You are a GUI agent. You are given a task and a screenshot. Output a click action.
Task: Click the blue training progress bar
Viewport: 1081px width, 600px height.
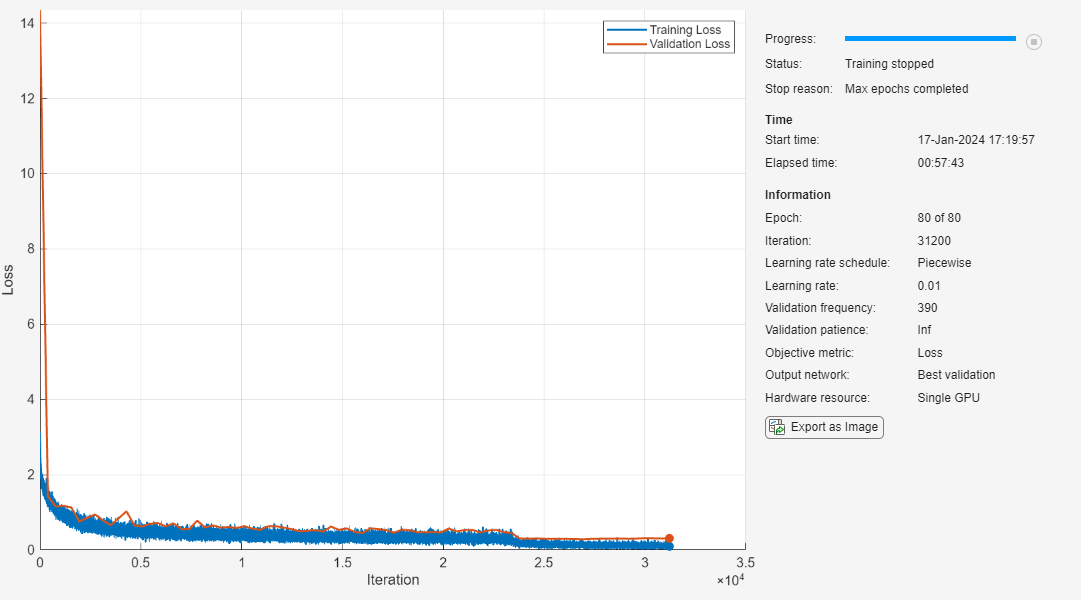930,39
